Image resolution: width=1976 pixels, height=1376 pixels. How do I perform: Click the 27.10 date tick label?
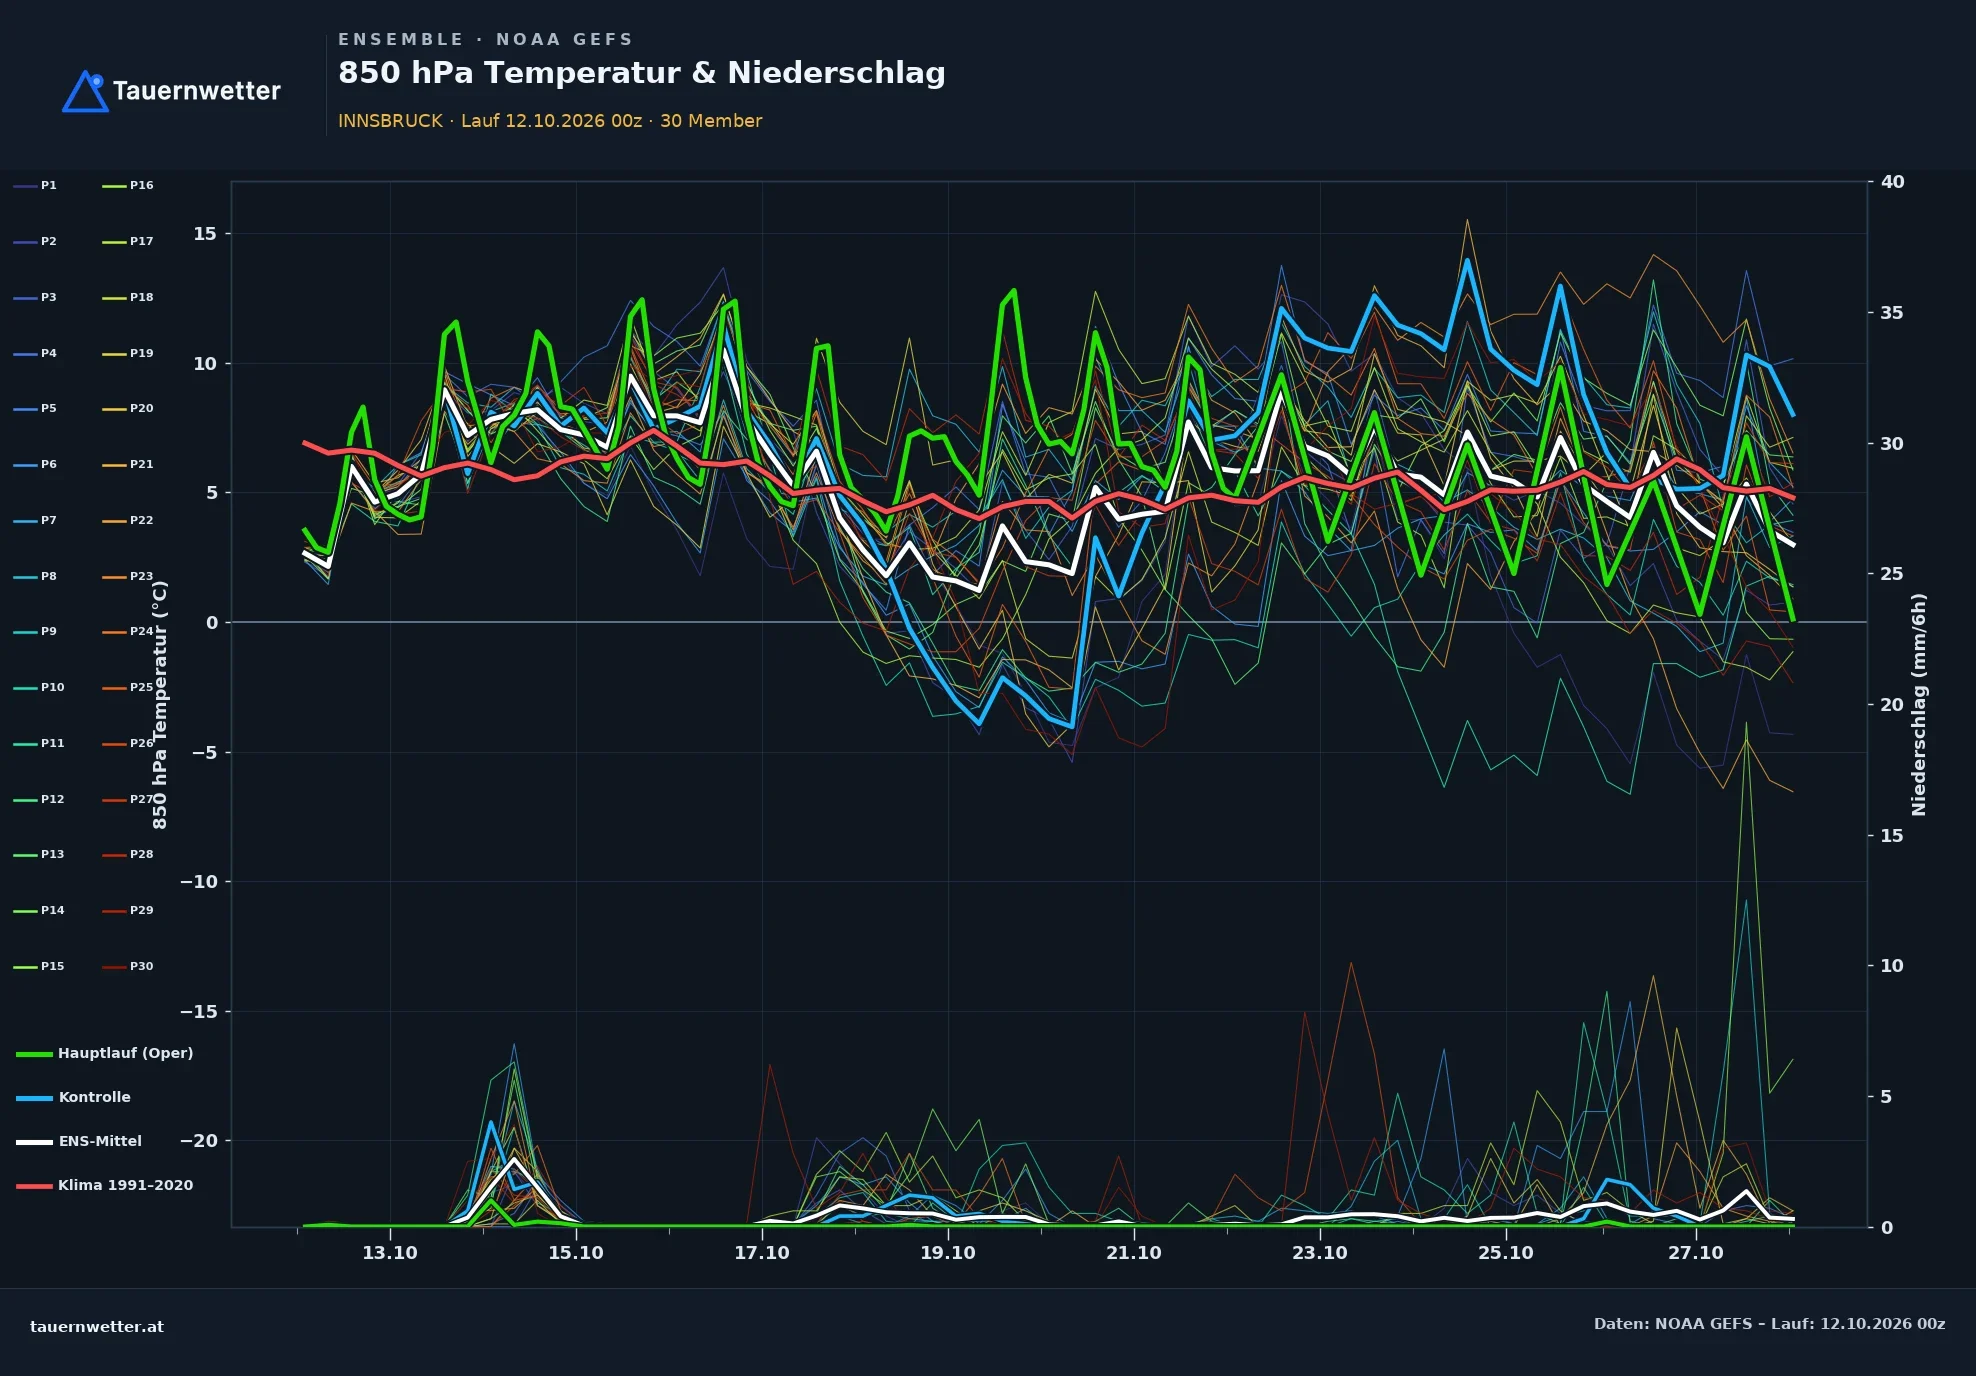coord(1696,1253)
